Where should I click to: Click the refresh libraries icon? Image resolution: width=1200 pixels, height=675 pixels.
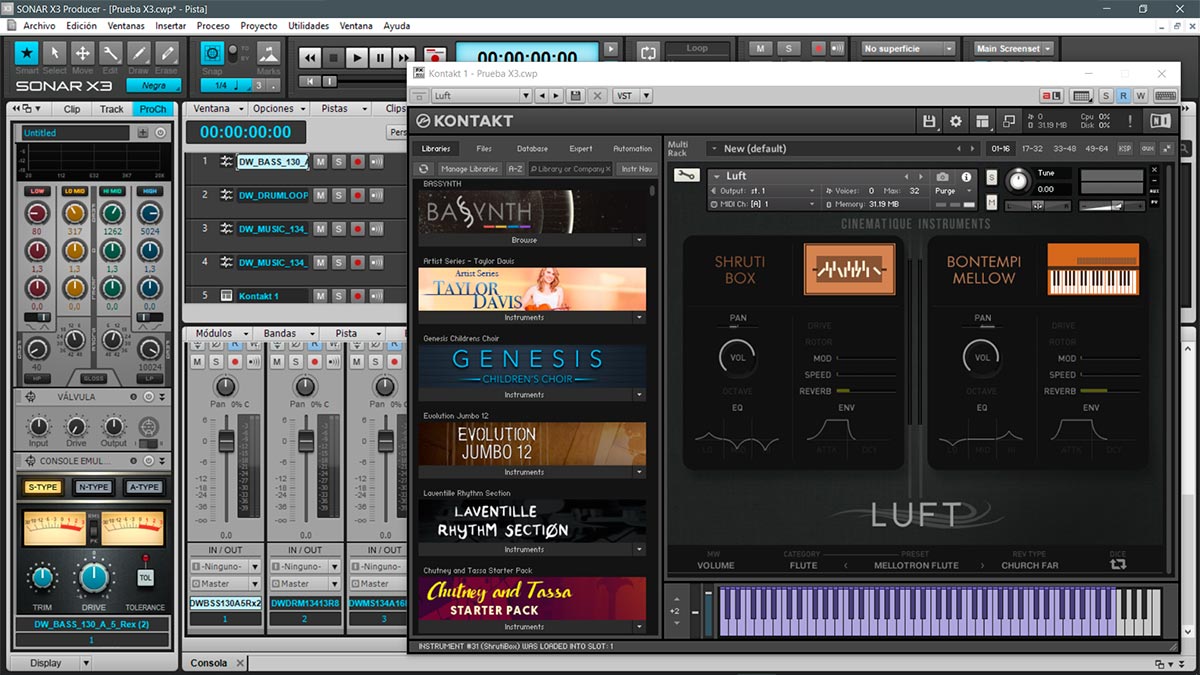[424, 169]
